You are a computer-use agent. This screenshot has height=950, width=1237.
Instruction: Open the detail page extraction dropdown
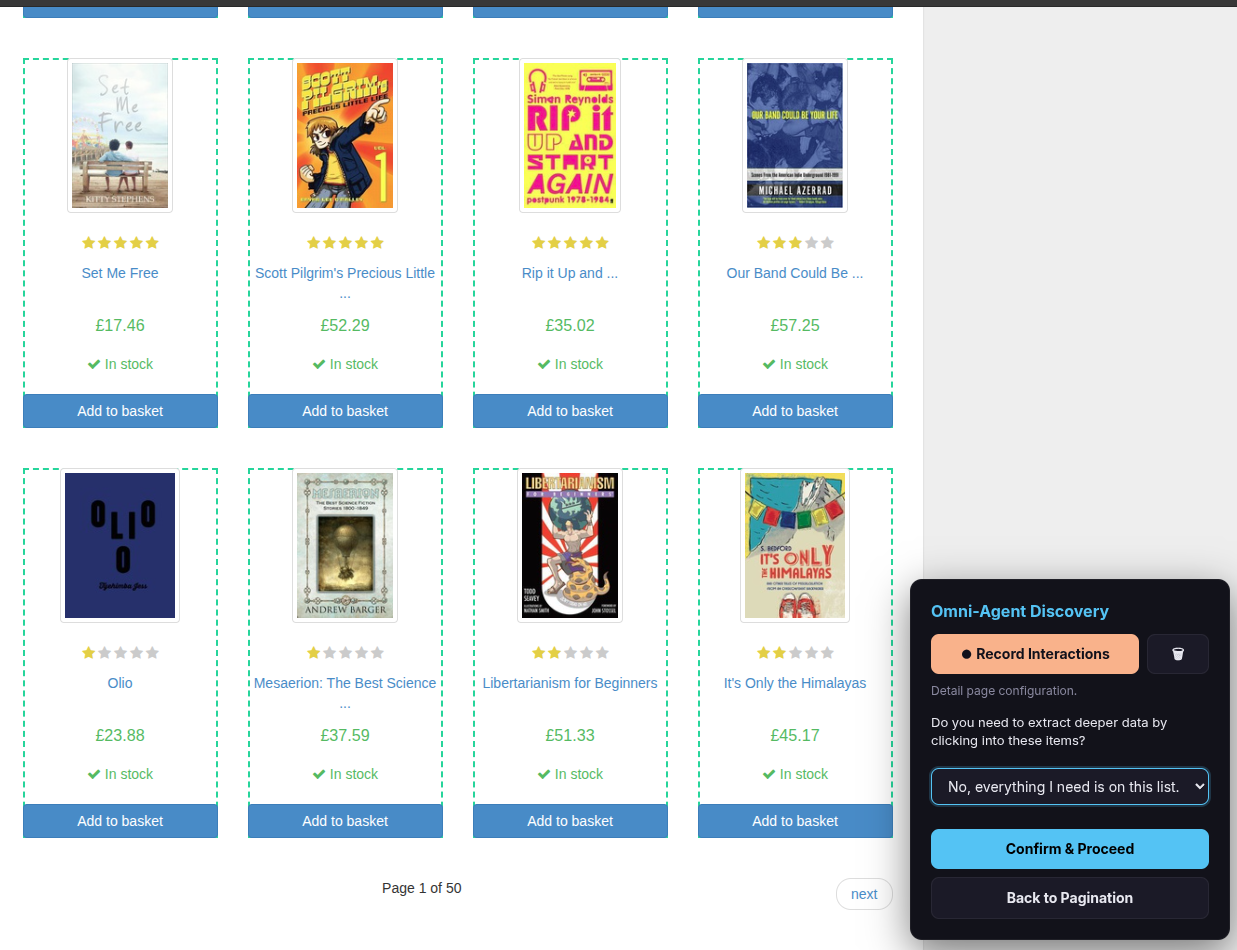pos(1070,787)
